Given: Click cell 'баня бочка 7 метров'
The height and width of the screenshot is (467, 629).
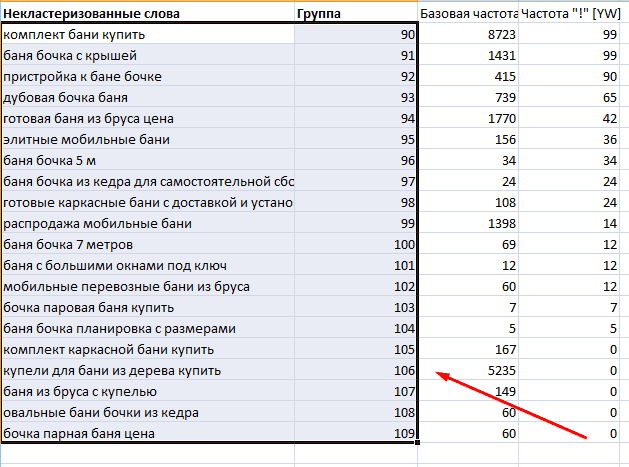Looking at the screenshot, I should tap(148, 244).
